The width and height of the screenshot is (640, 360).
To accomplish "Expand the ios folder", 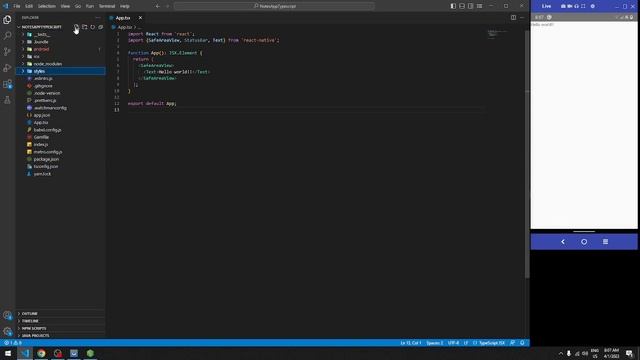I will click(60, 56).
